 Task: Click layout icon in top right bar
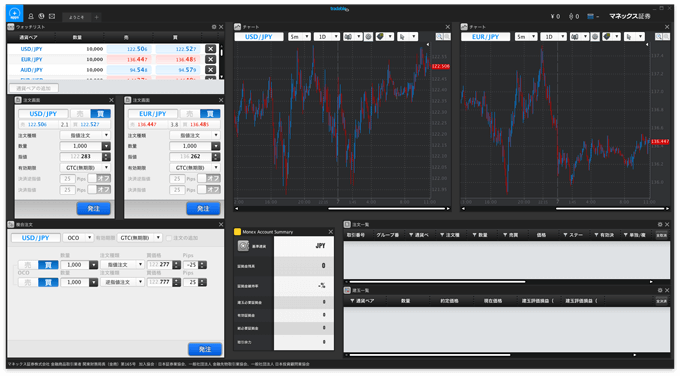coord(590,16)
